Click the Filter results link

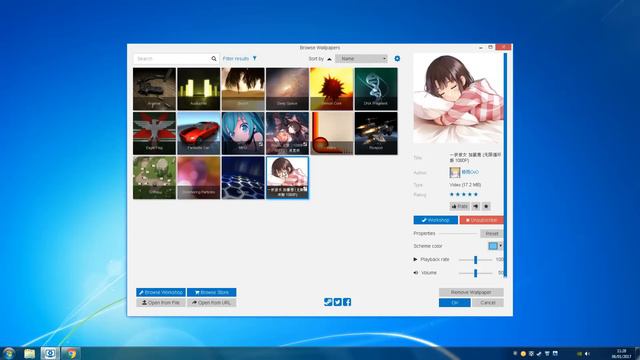pyautogui.click(x=236, y=59)
